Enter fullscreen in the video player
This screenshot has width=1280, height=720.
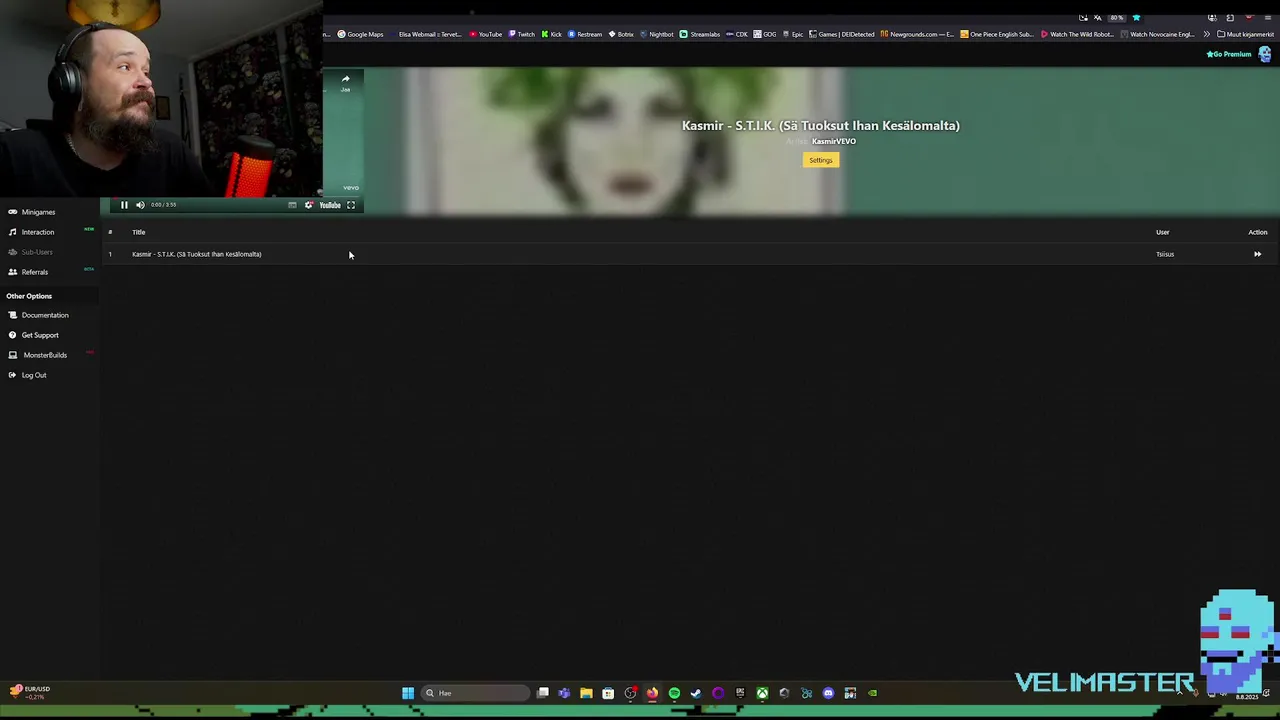351,205
